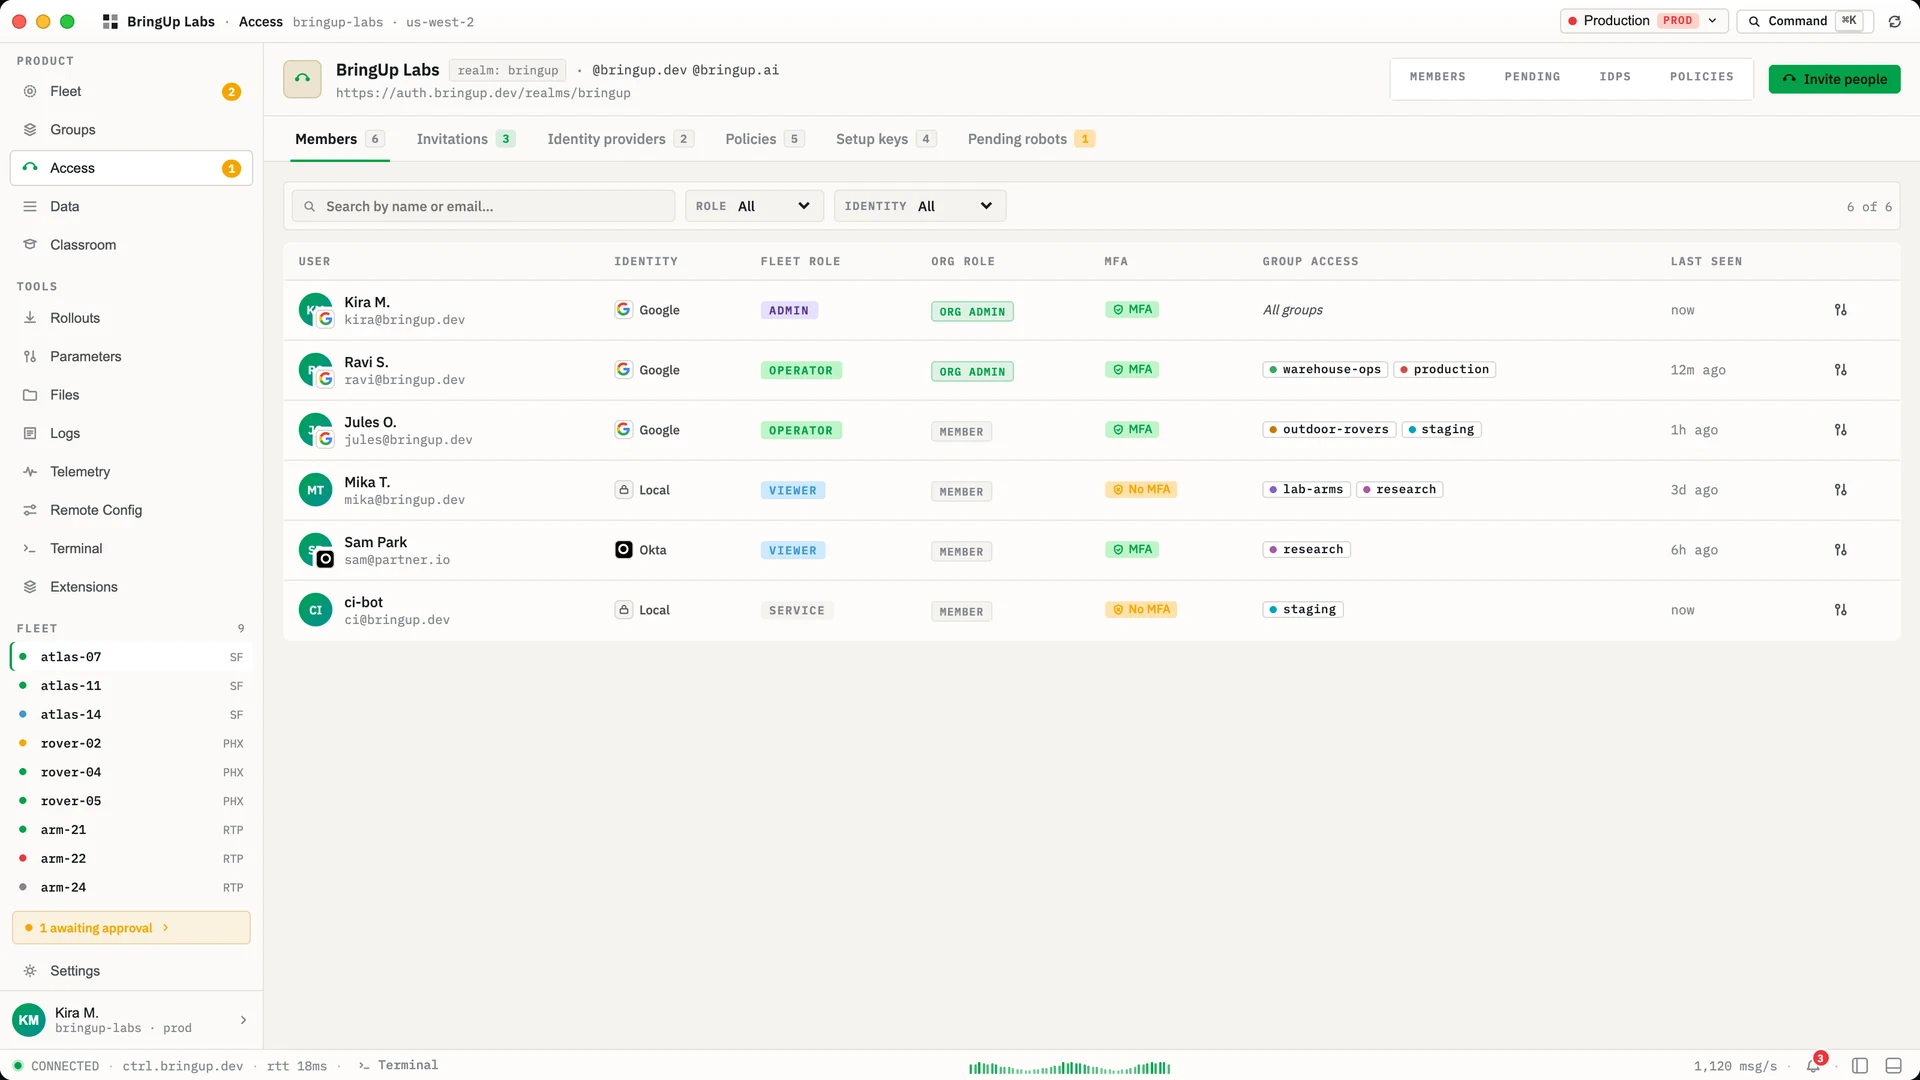Open permissions settings icon for Sam Park

(1840, 550)
